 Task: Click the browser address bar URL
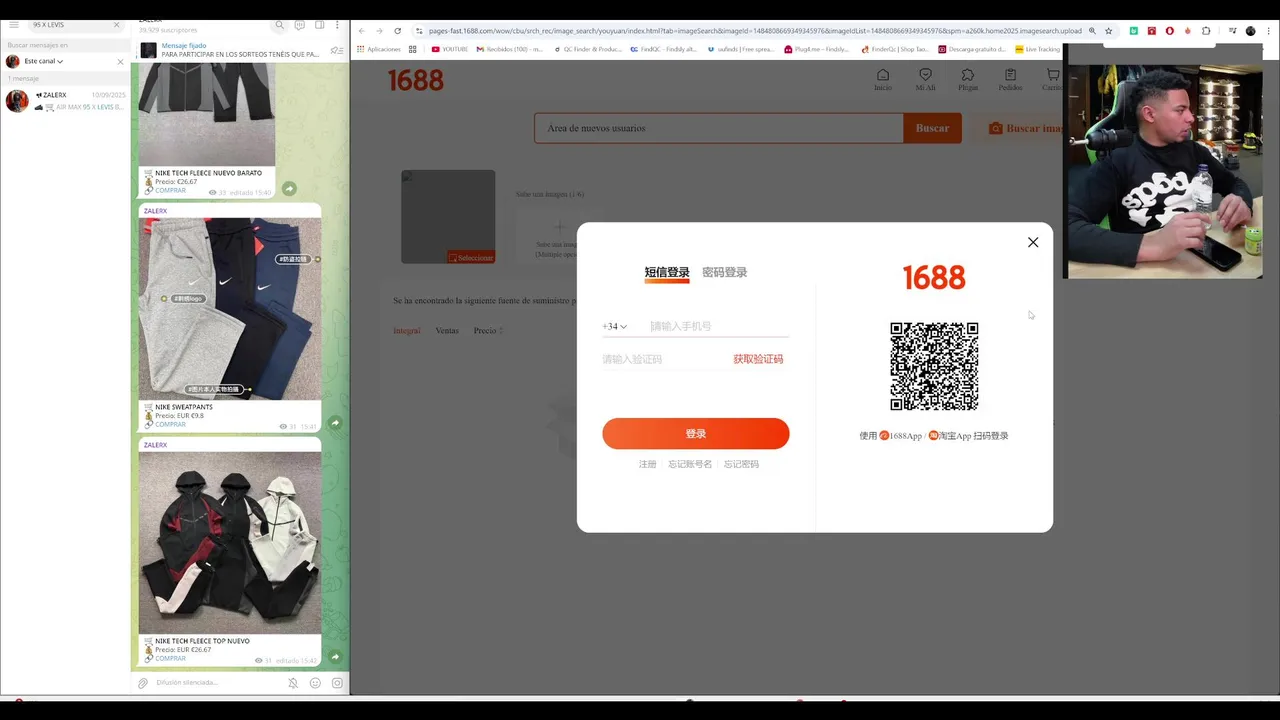(754, 31)
